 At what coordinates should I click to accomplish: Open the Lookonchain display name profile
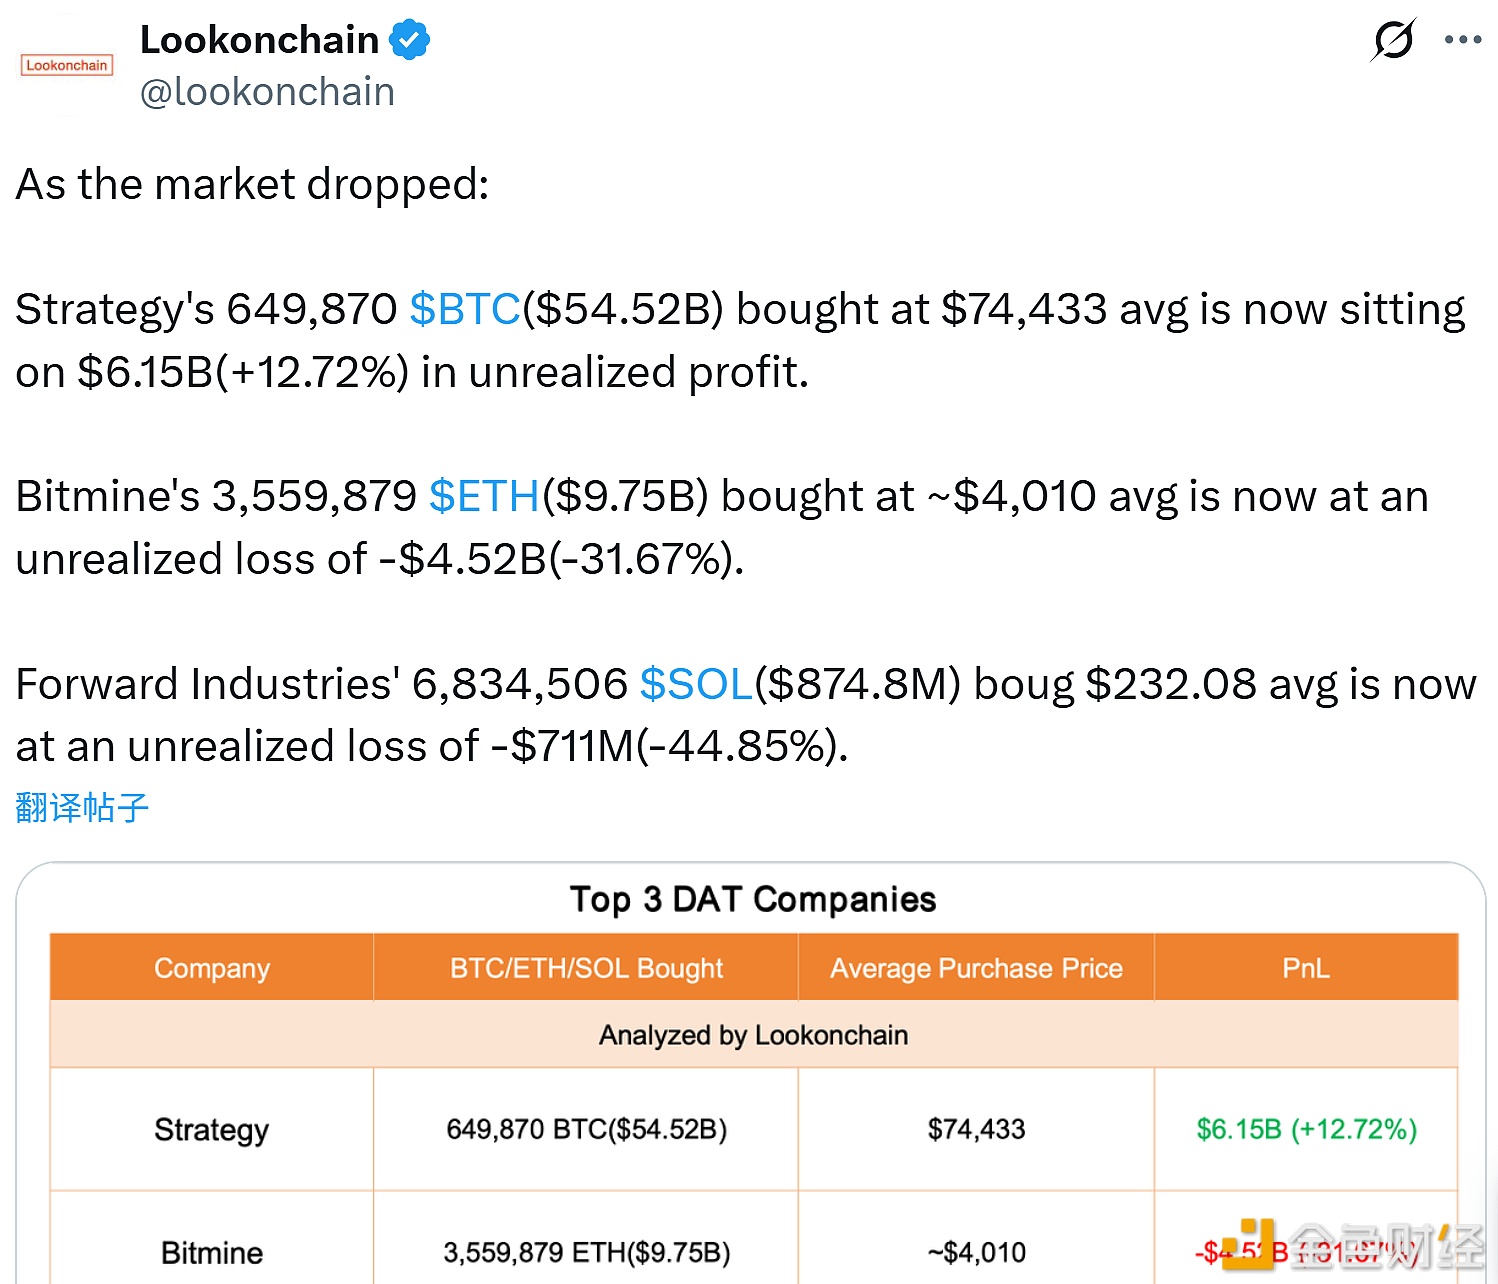(259, 40)
